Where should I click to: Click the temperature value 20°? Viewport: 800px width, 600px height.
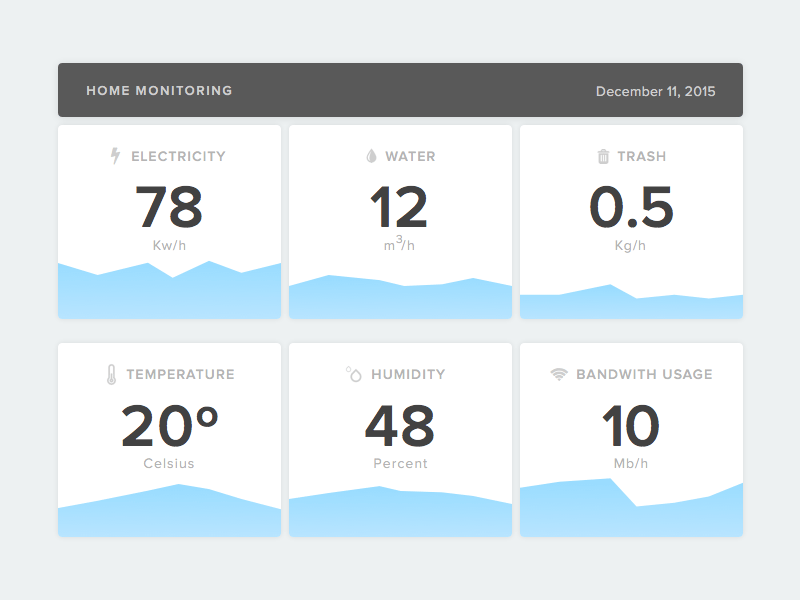pyautogui.click(x=169, y=425)
